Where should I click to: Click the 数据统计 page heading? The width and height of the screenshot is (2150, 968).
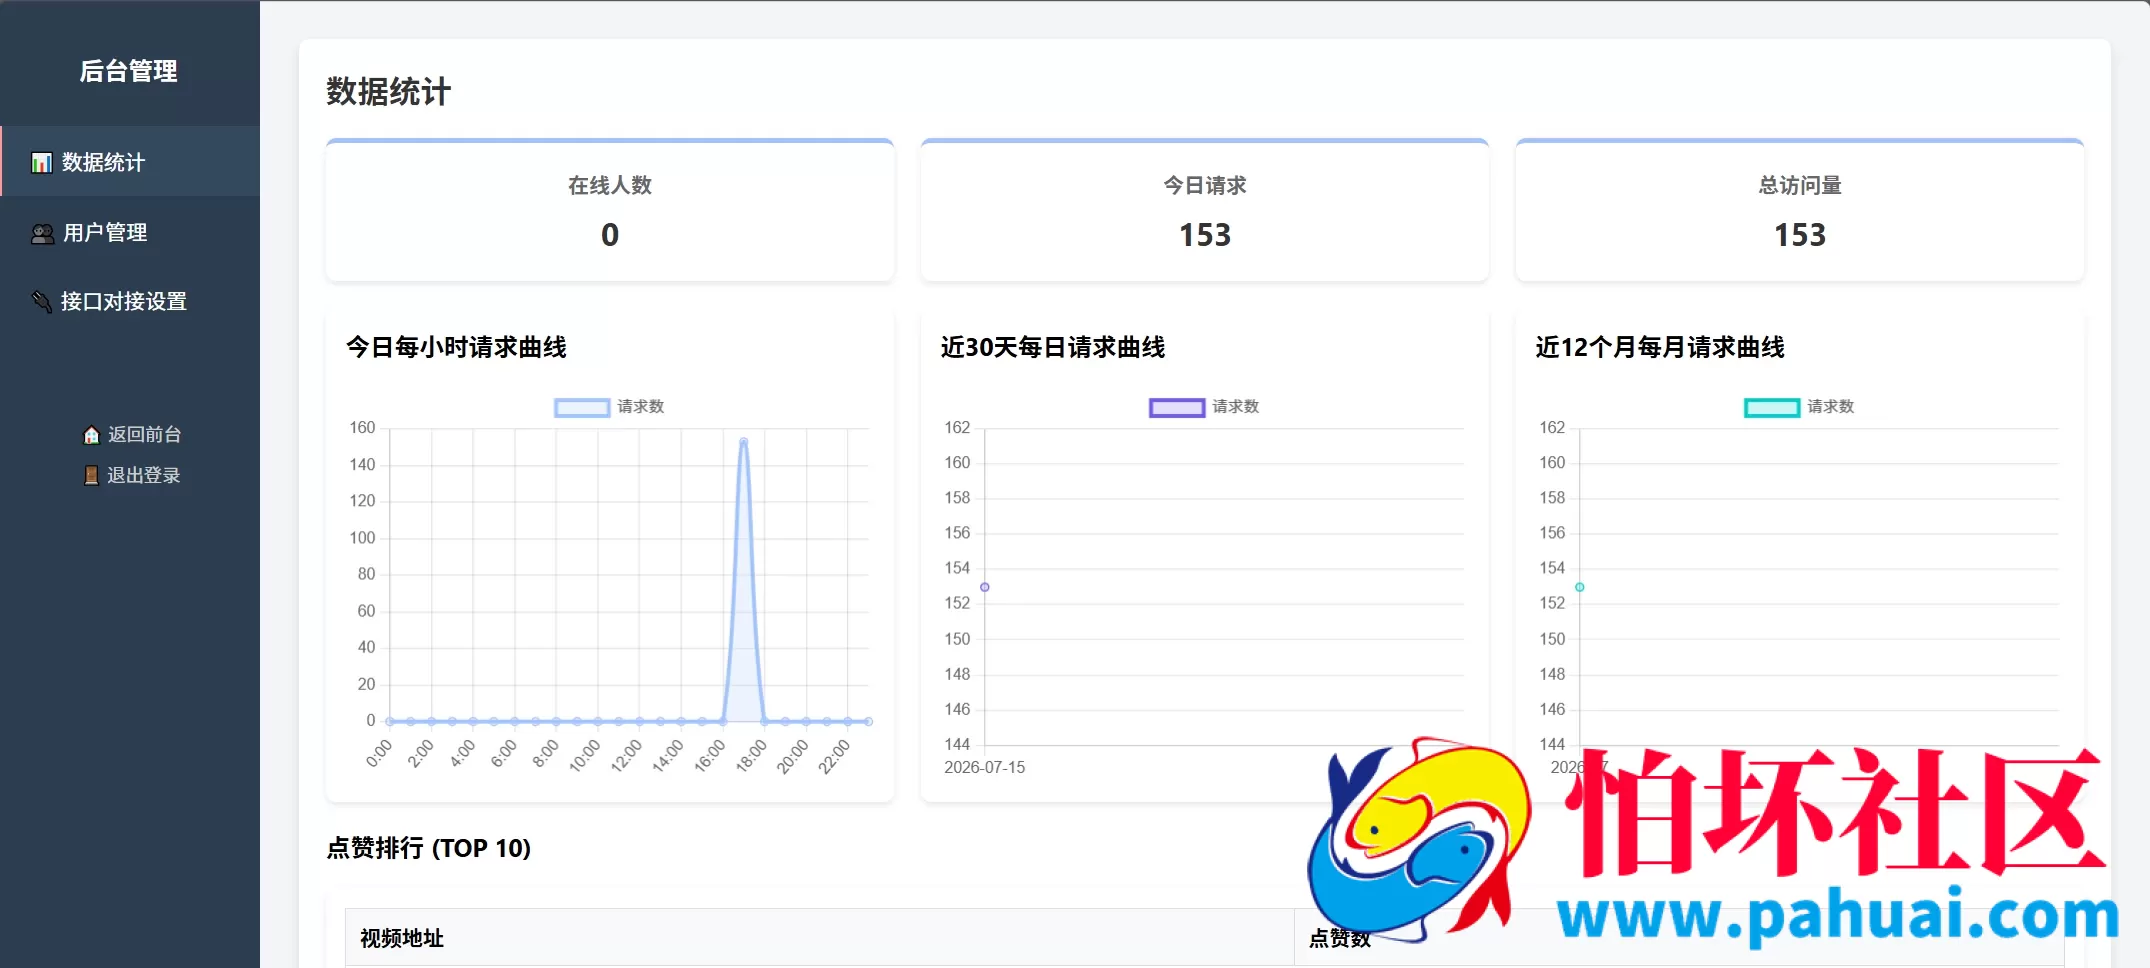388,92
